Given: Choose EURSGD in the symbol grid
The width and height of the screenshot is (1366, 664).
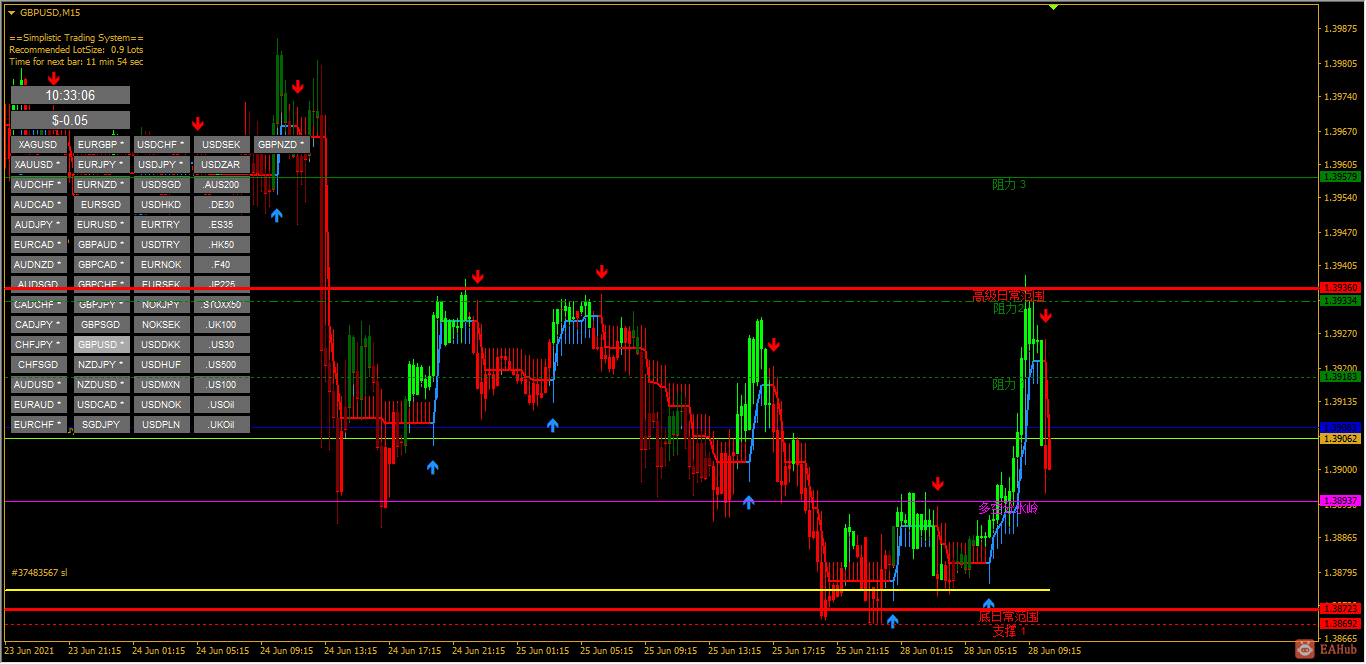Looking at the screenshot, I should 101,205.
